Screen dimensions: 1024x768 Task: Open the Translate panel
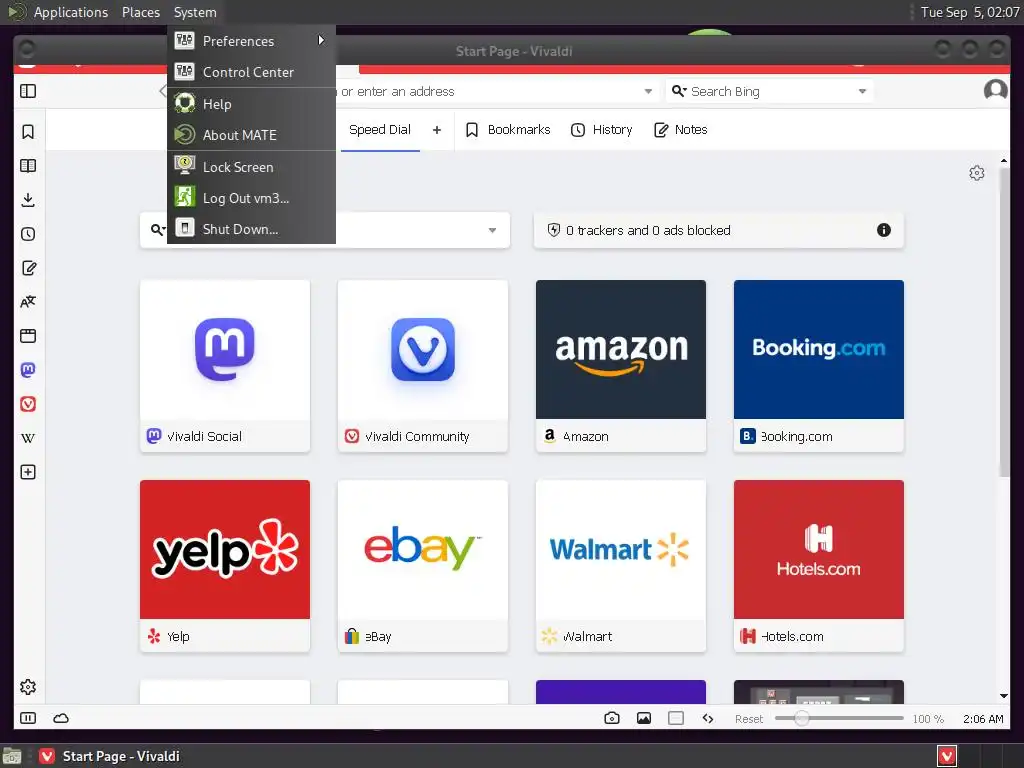pyautogui.click(x=28, y=302)
